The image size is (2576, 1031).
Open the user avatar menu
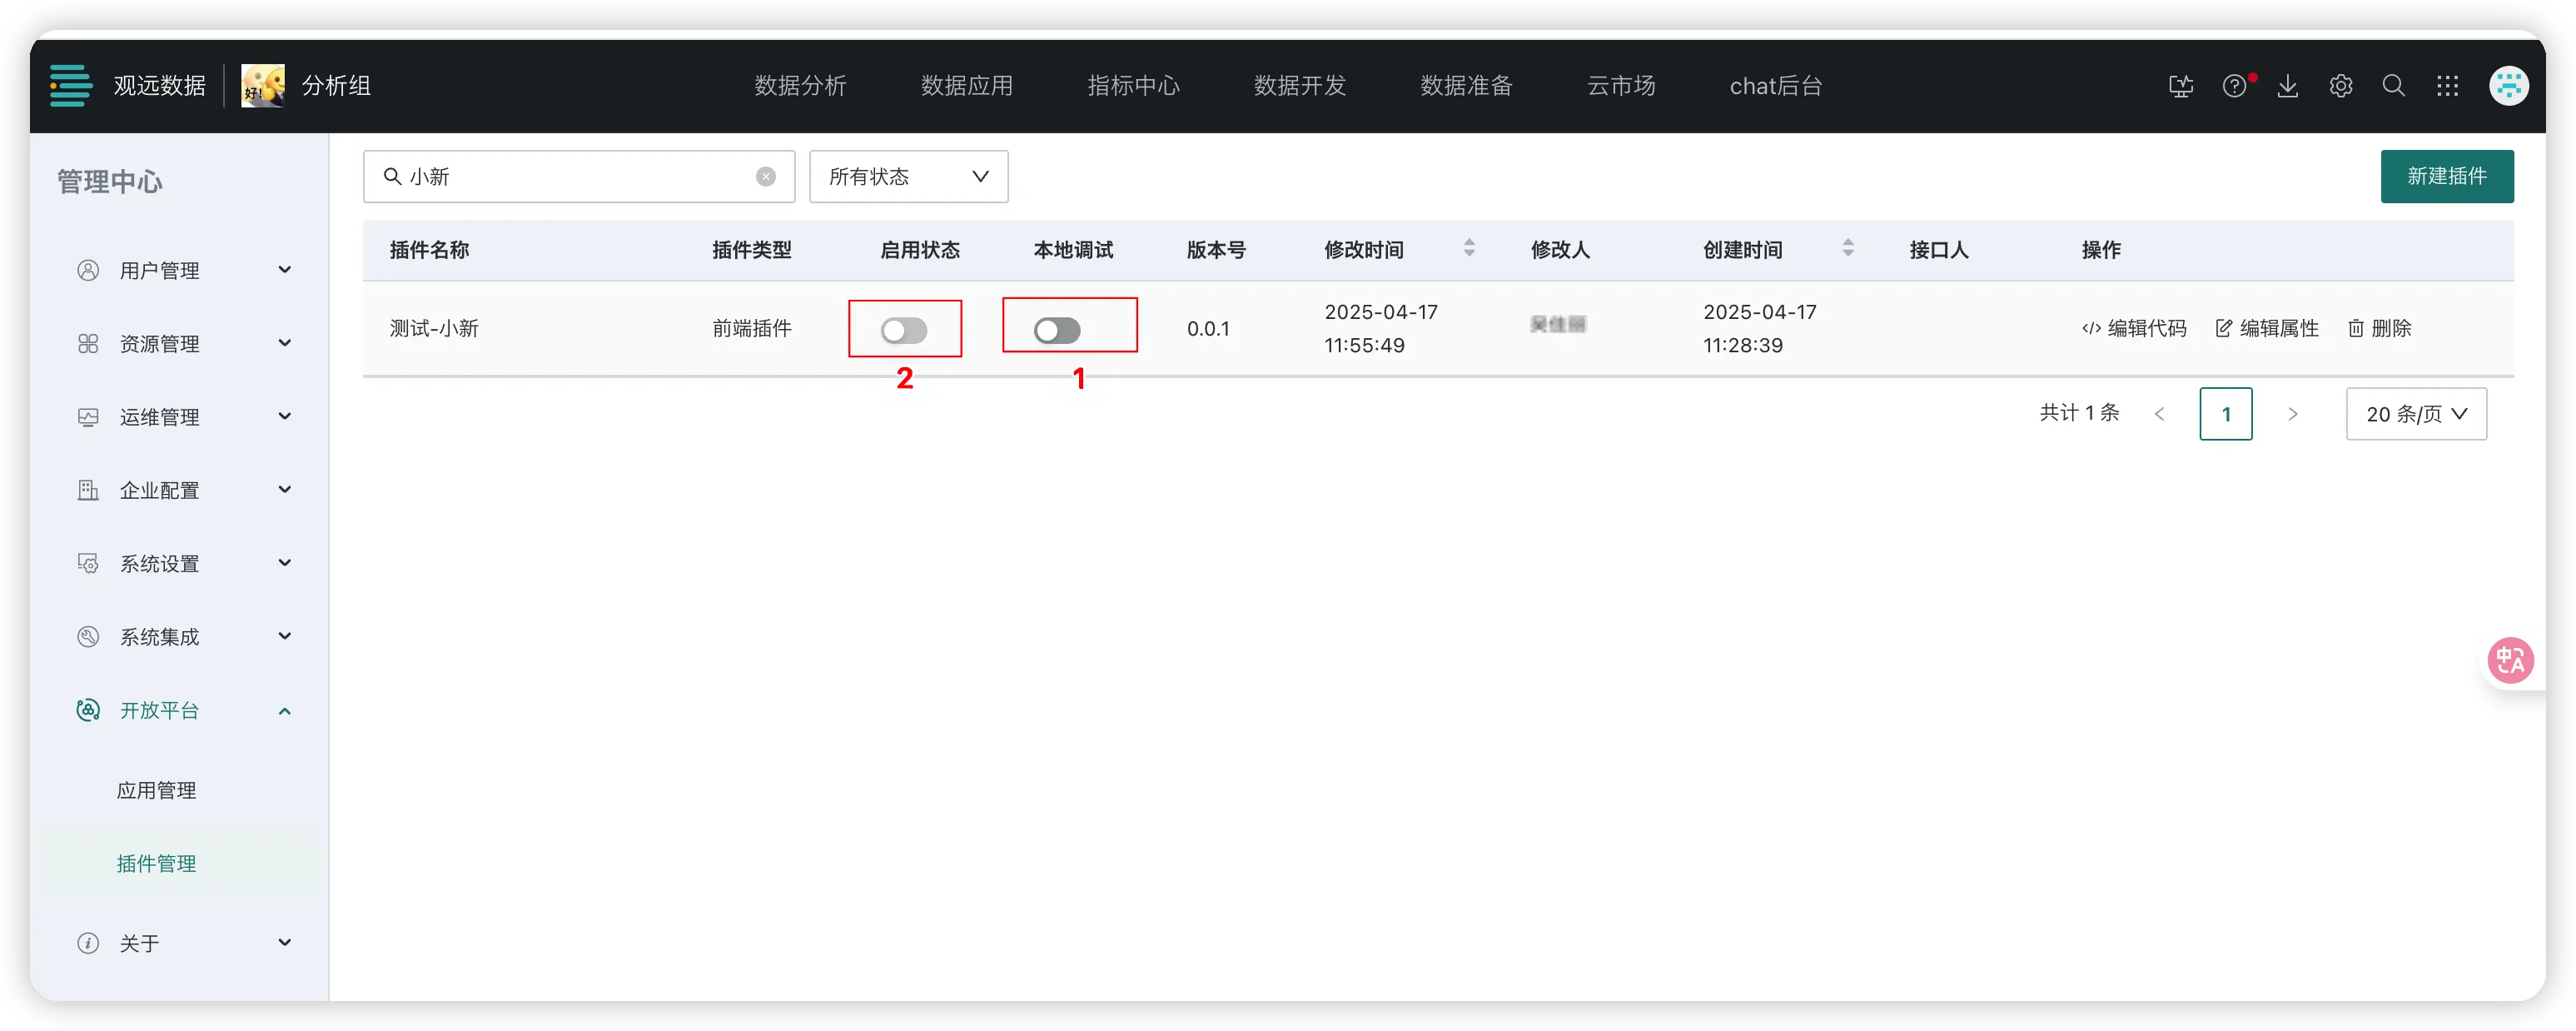pyautogui.click(x=2509, y=86)
